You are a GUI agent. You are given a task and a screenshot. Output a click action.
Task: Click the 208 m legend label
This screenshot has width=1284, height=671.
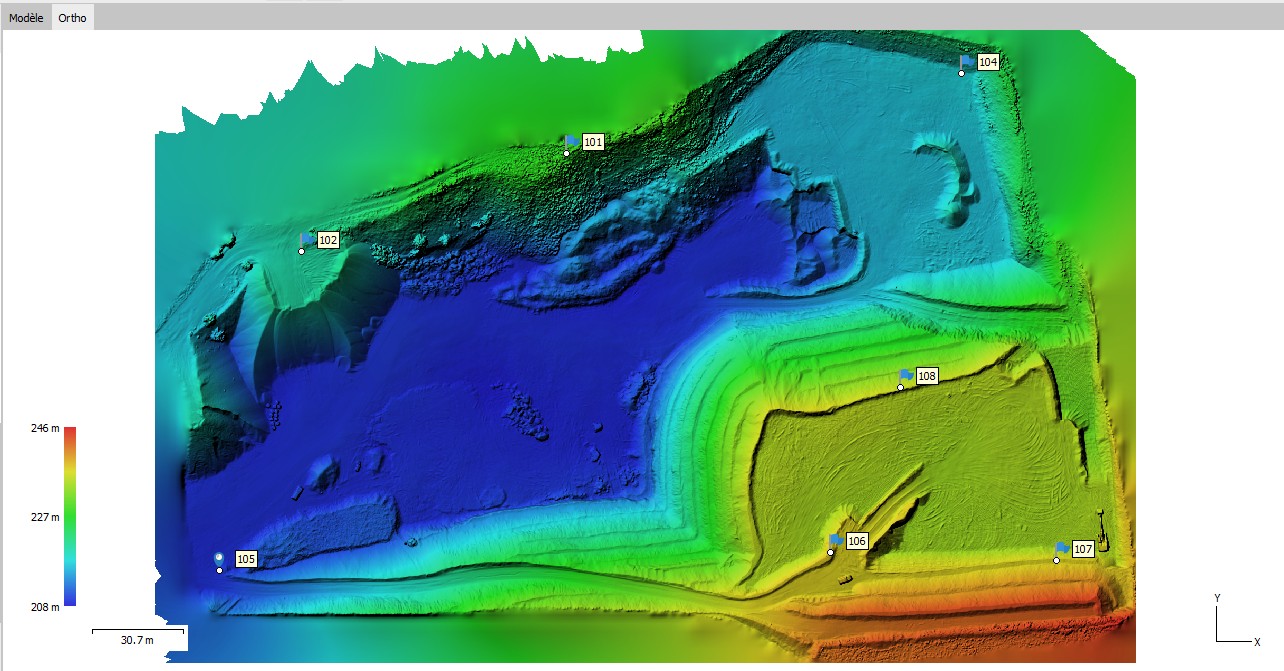pos(44,605)
